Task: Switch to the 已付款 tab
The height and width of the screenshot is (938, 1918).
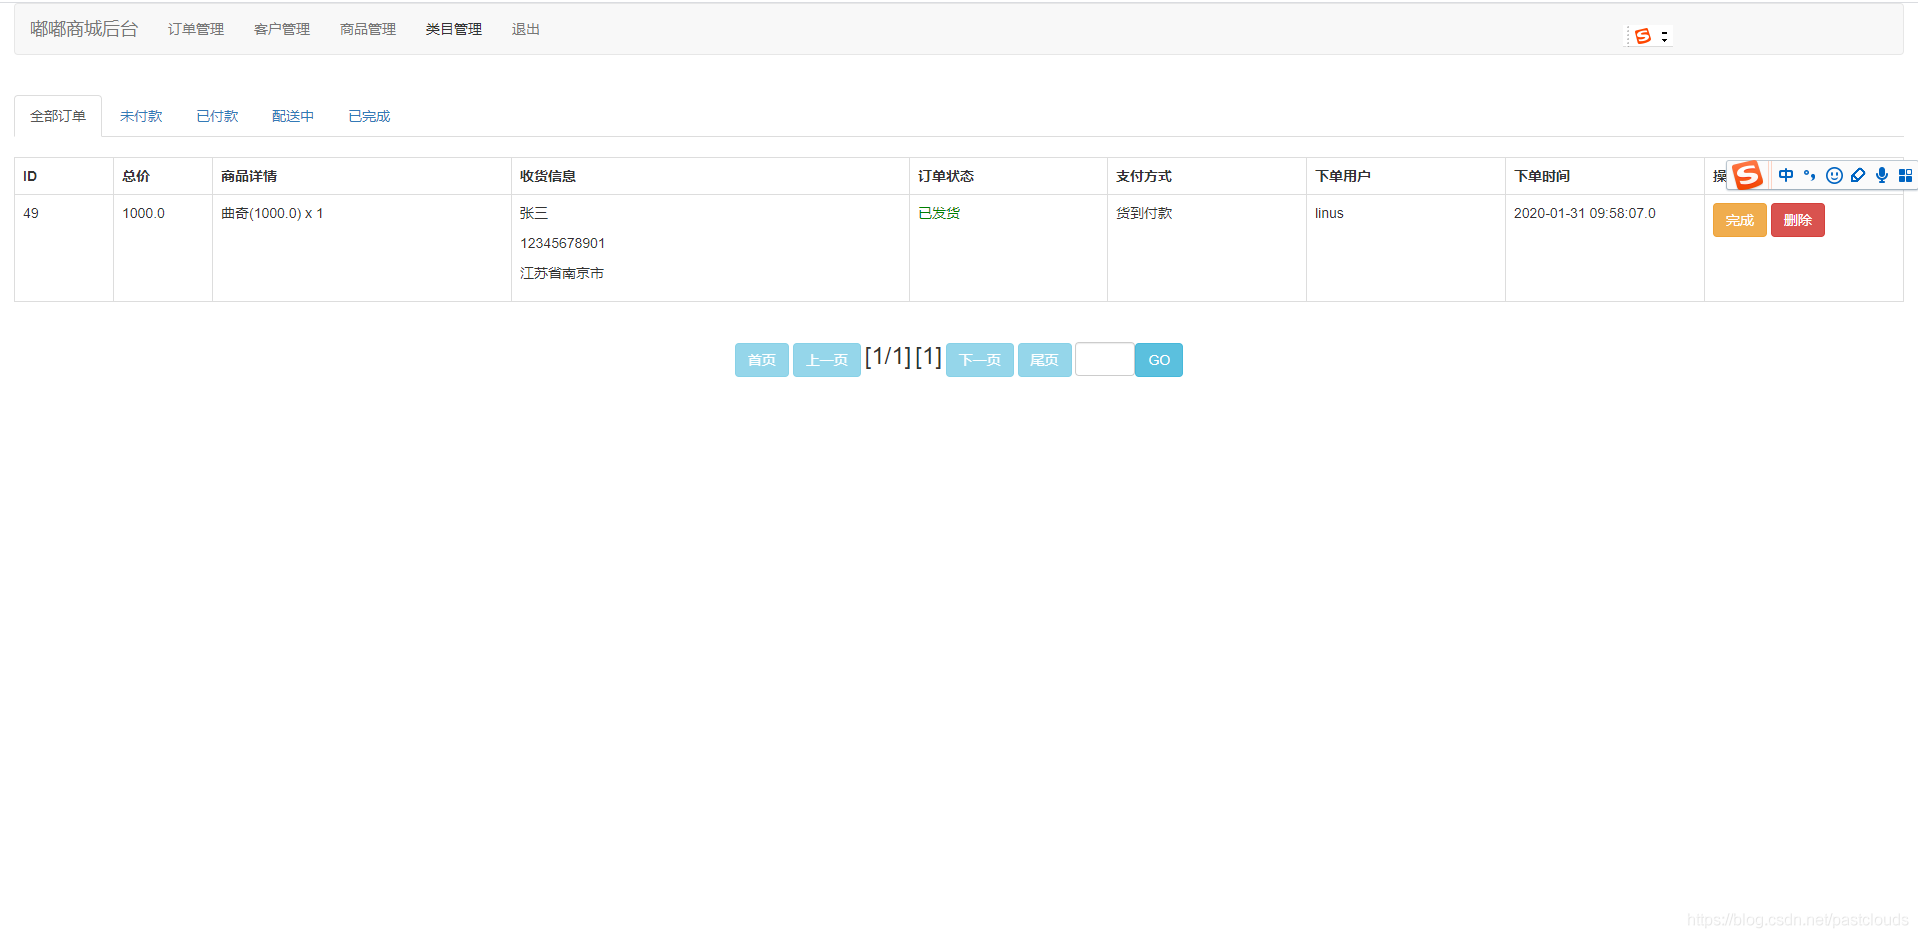Action: 217,116
